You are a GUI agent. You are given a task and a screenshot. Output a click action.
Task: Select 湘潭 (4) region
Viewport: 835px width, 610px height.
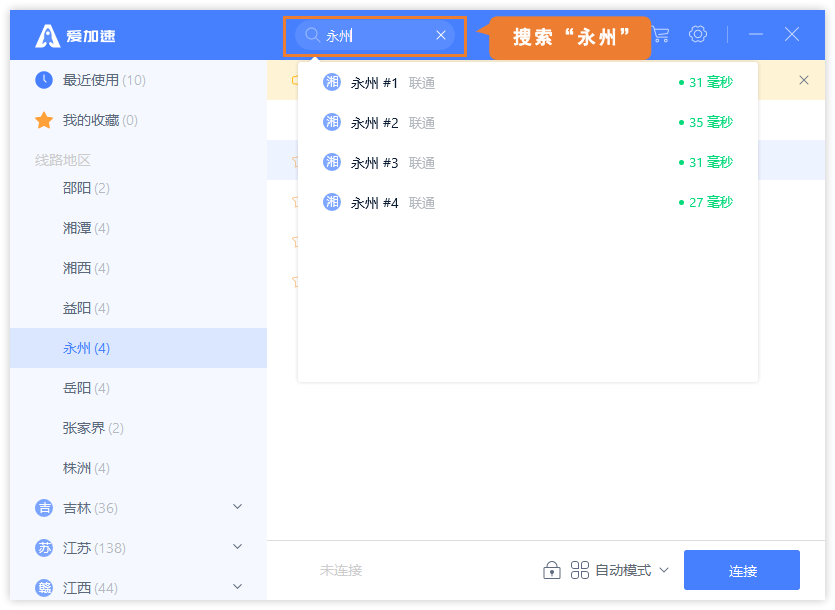click(x=138, y=228)
